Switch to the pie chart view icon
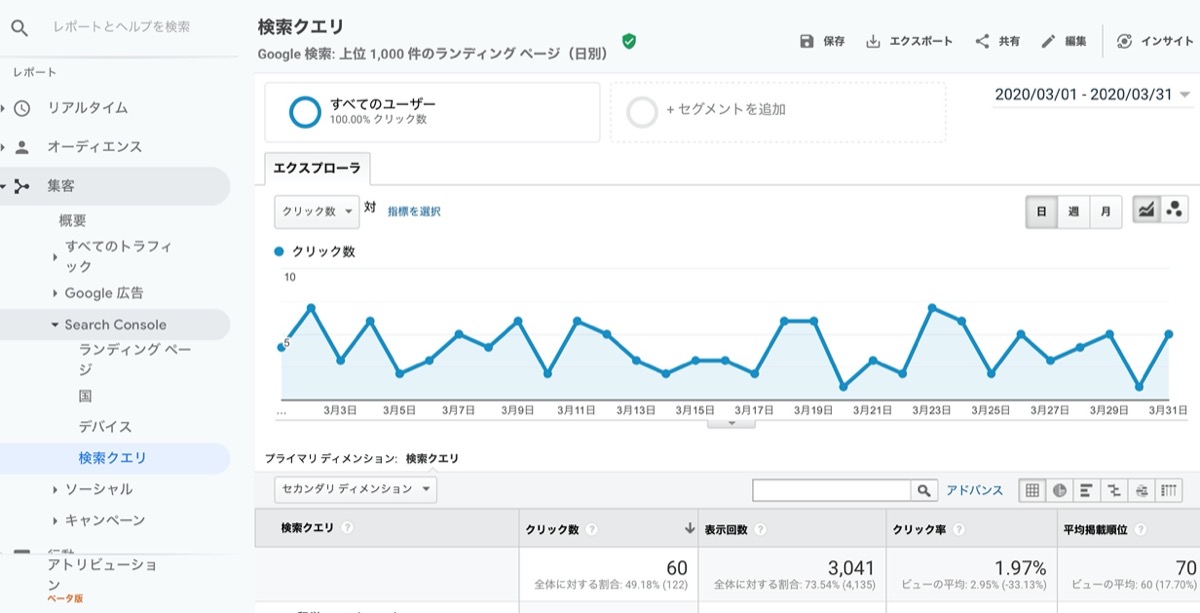1200x613 pixels. click(1059, 490)
